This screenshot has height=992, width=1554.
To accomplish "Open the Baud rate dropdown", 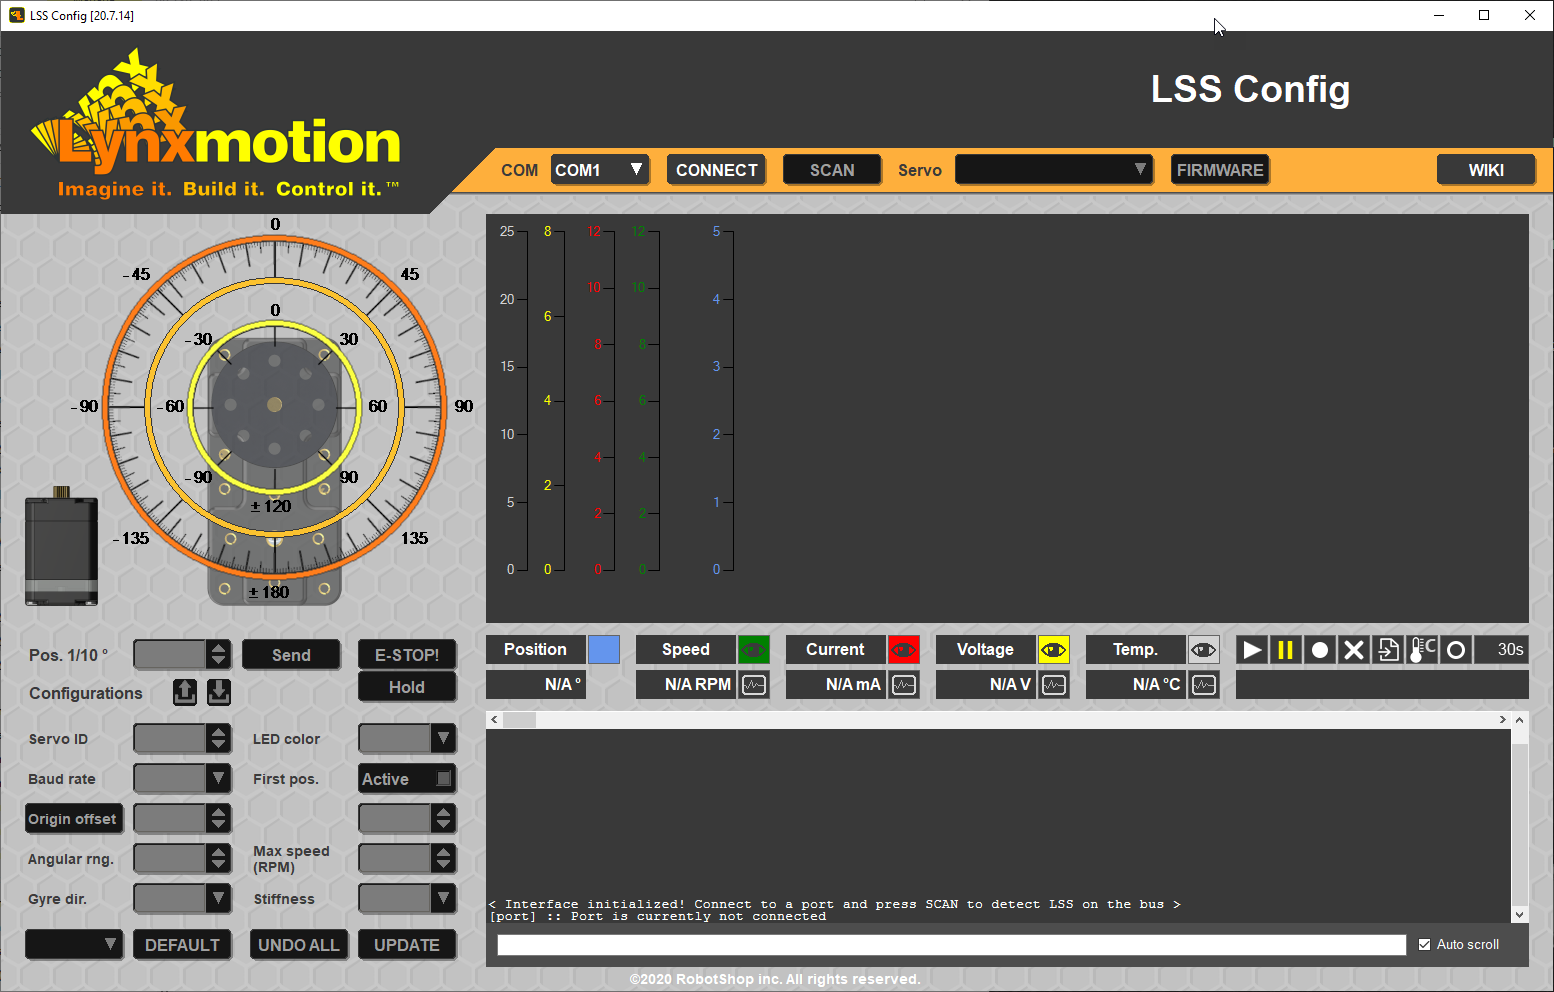I will click(x=182, y=778).
